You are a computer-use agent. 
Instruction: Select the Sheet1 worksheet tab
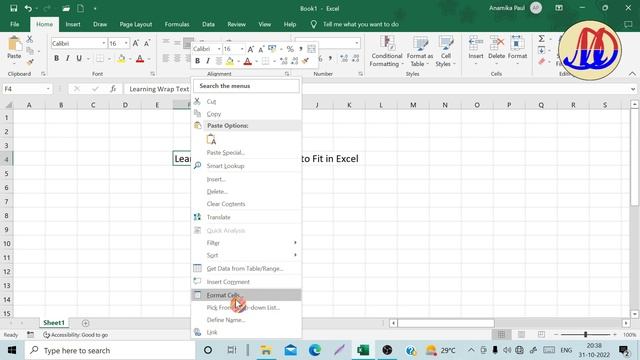pos(54,323)
